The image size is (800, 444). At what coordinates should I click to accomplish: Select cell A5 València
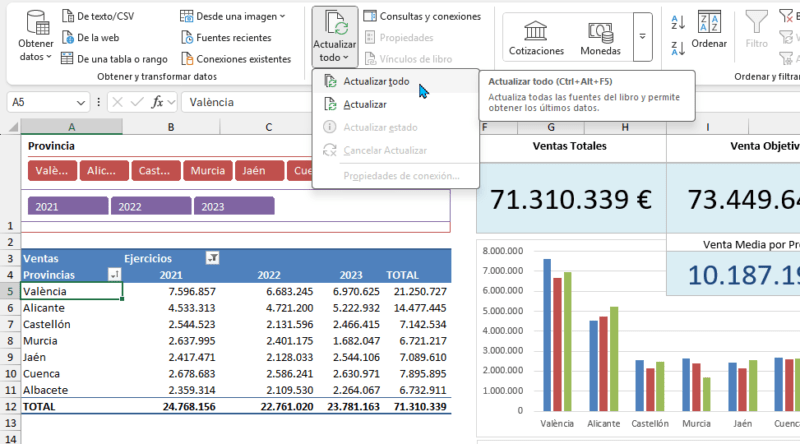71,291
